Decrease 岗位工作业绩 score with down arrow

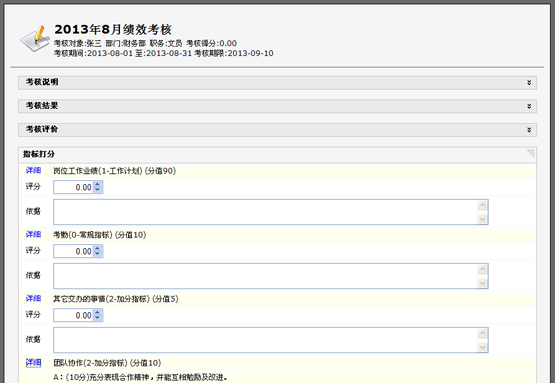pos(98,190)
